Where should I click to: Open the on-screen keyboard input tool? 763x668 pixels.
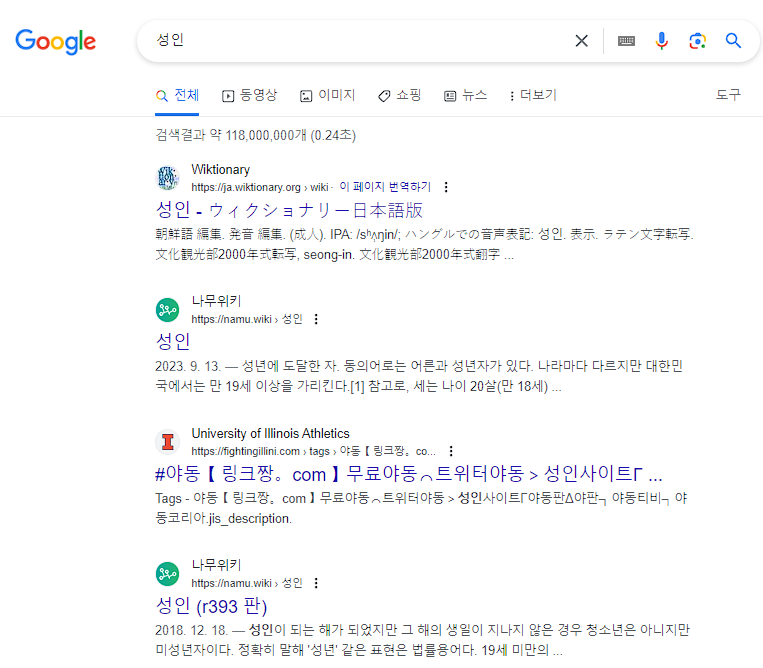pyautogui.click(x=626, y=41)
